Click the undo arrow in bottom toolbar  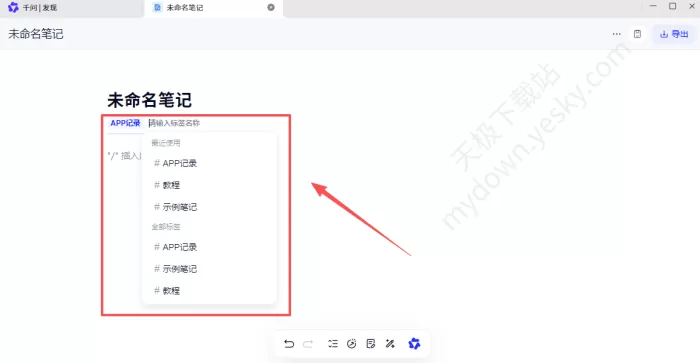[x=289, y=344]
